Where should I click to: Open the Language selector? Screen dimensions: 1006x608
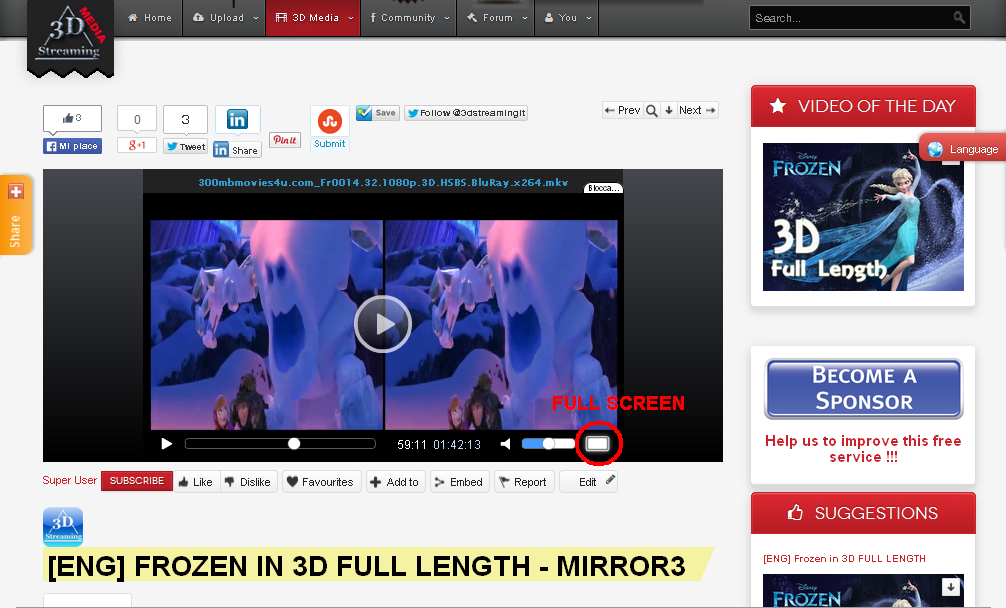coord(962,149)
